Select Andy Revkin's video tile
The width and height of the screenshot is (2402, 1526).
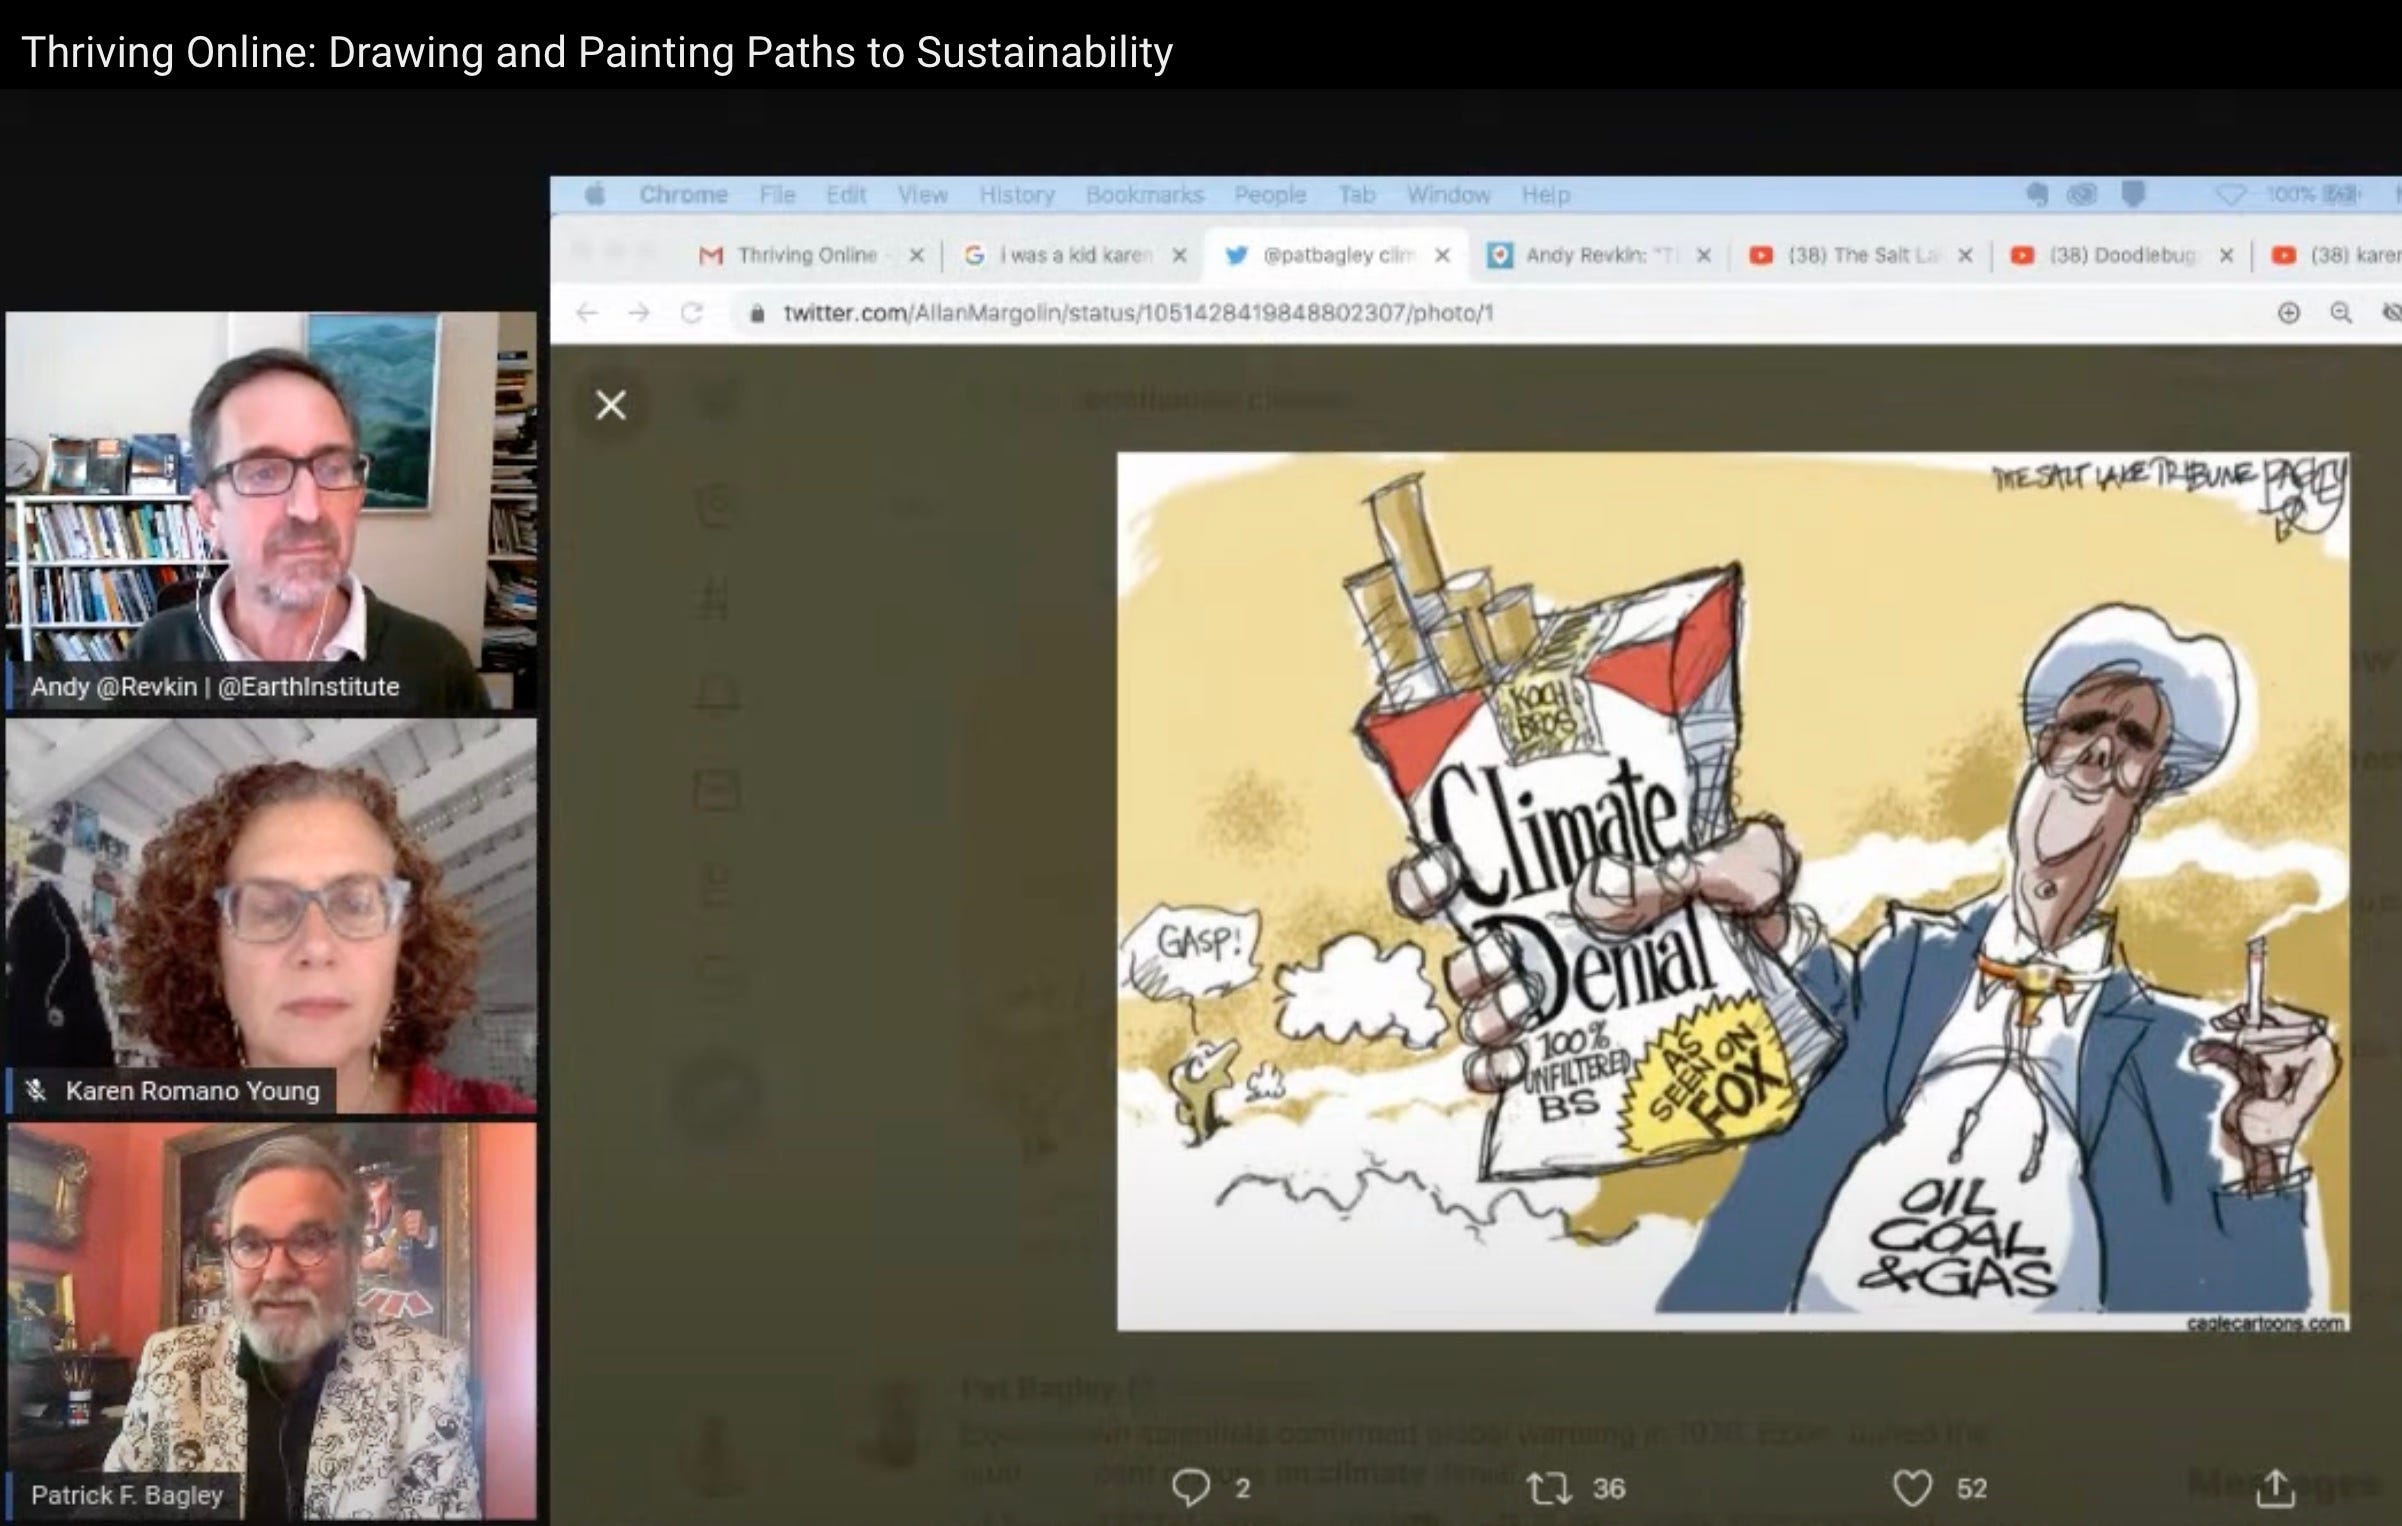tap(271, 511)
